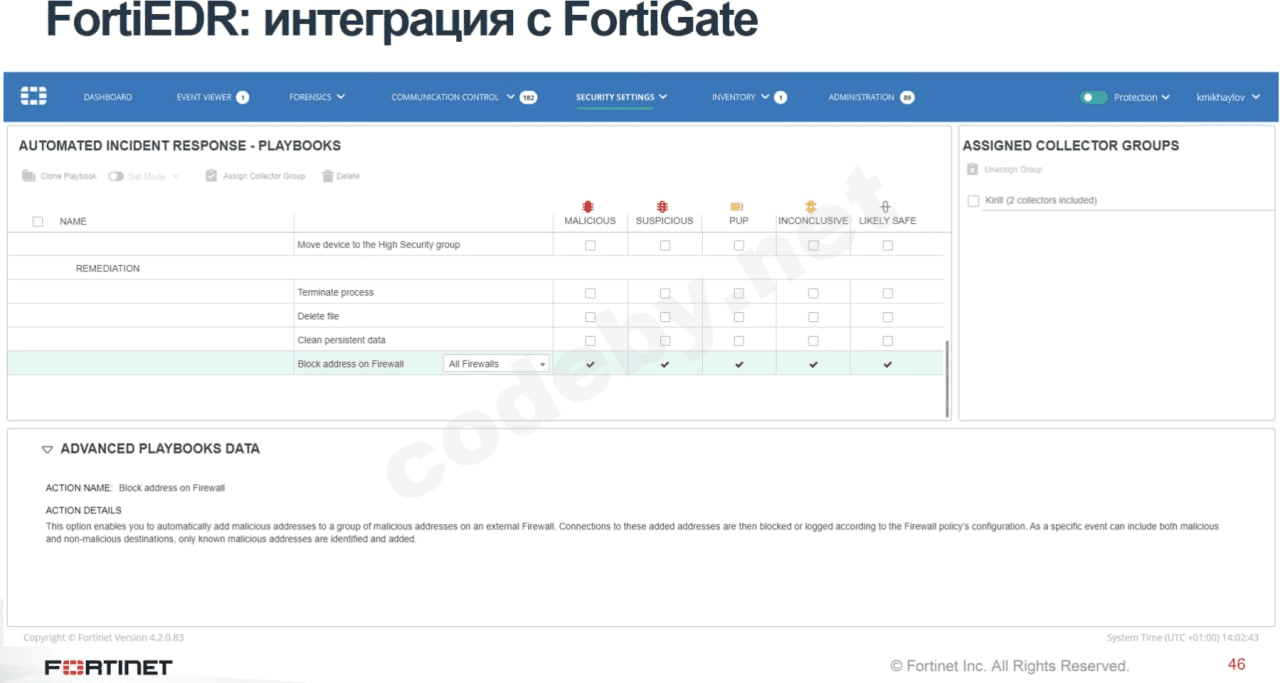Select the Block address on Firewall row
Viewport: 1280px width, 683px height.
pyautogui.click(x=475, y=364)
